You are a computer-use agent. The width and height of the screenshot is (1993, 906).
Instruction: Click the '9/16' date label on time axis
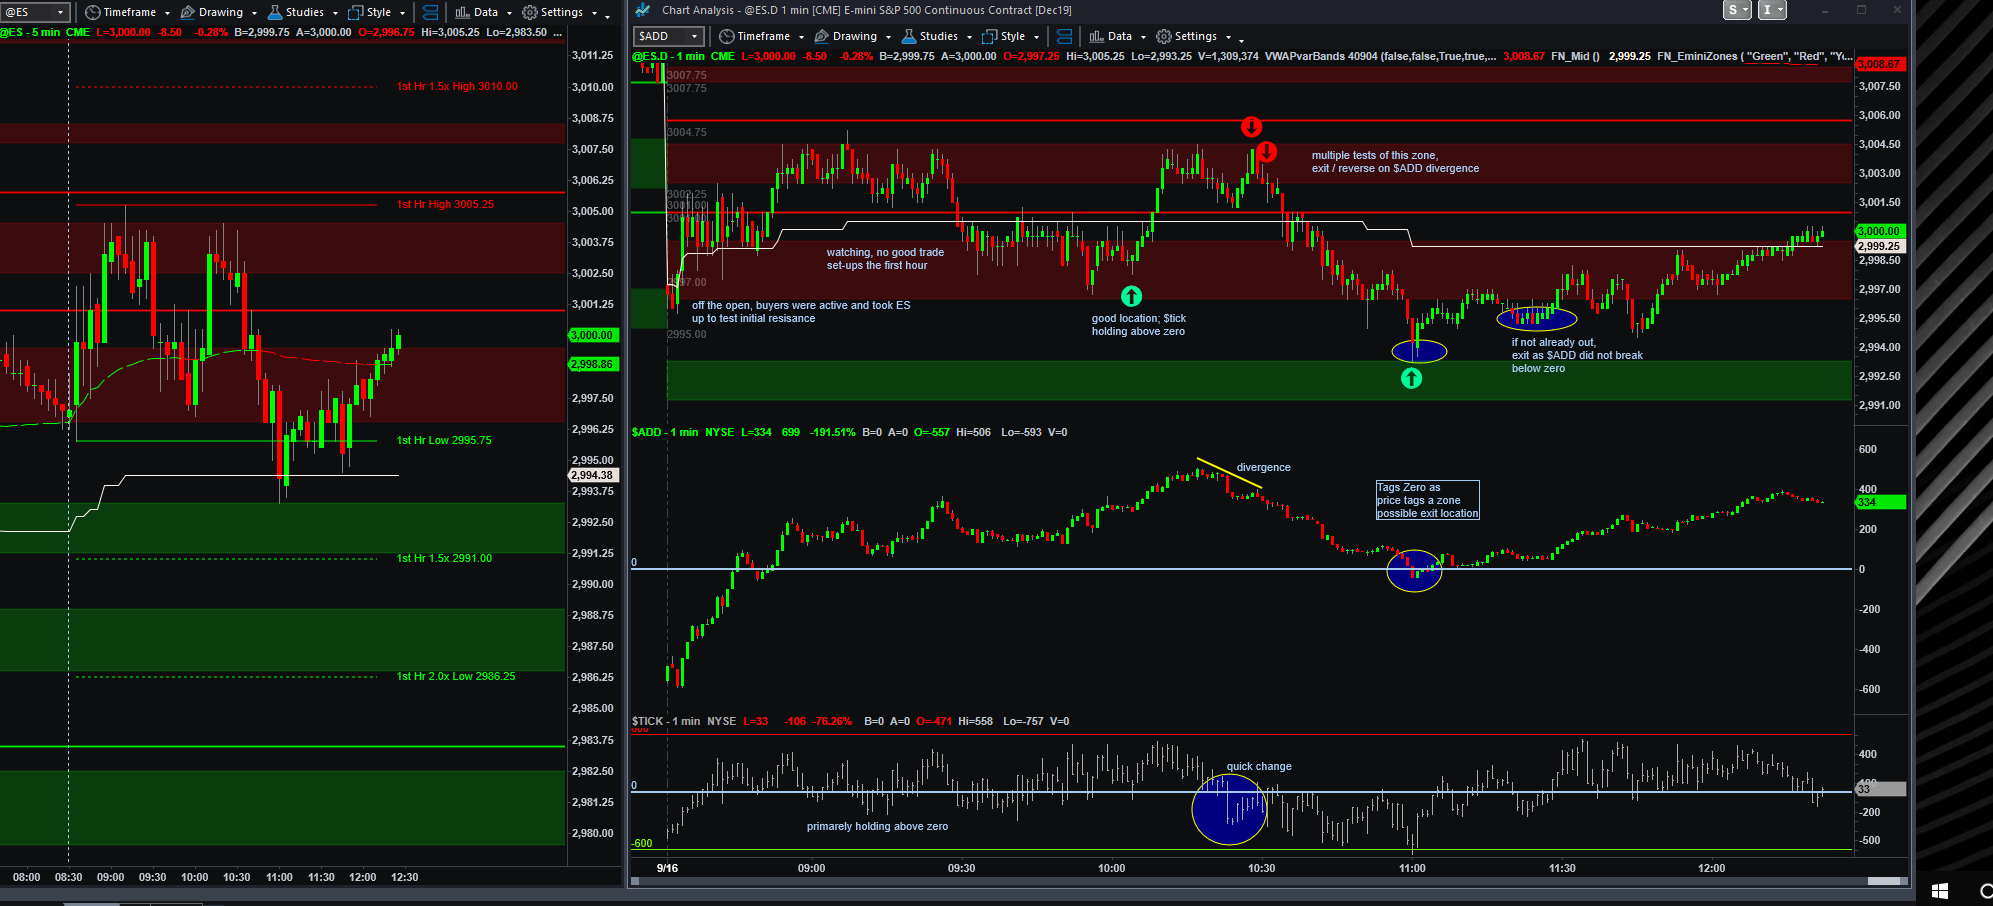[x=667, y=868]
